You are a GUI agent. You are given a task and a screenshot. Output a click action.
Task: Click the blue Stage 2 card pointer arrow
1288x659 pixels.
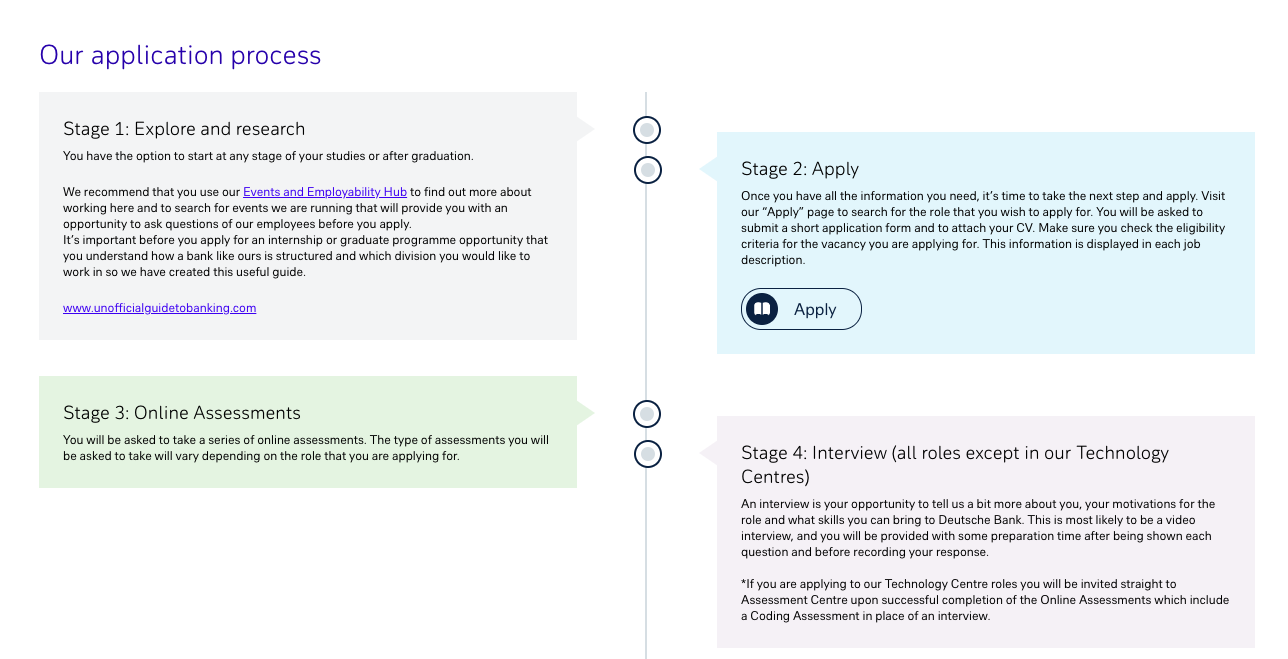click(708, 170)
